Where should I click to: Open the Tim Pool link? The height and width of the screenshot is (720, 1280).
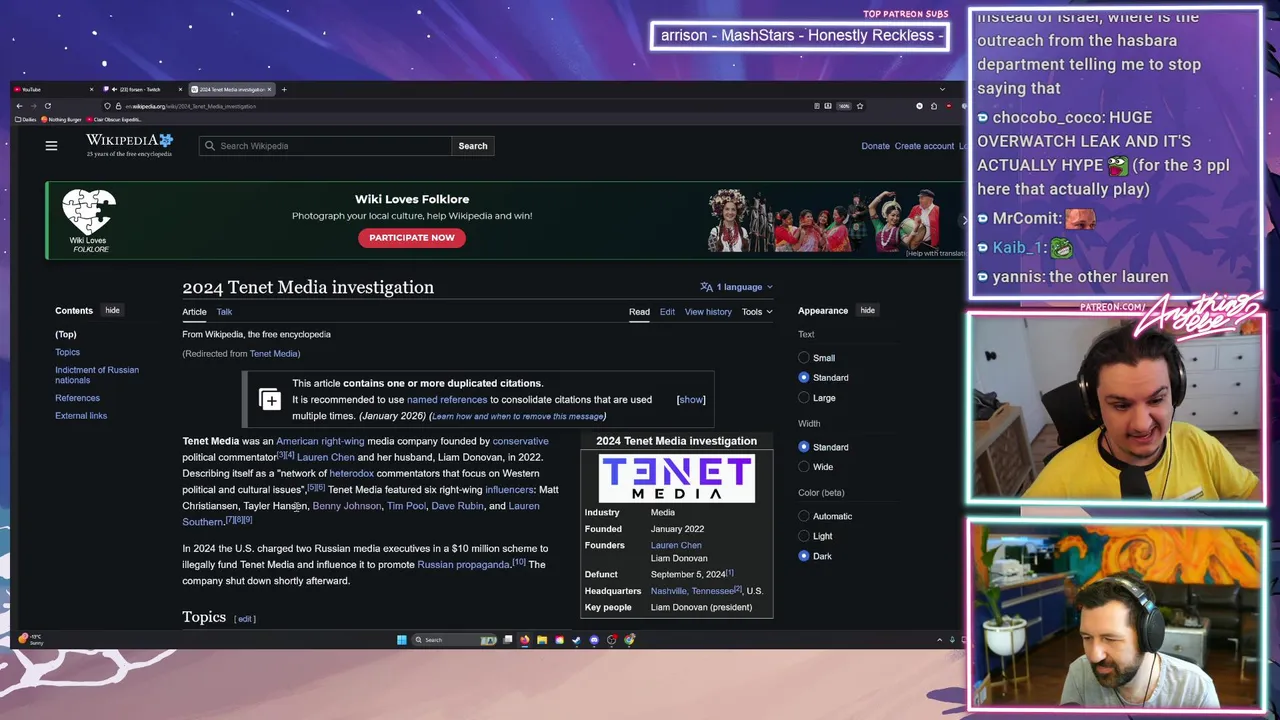(406, 506)
